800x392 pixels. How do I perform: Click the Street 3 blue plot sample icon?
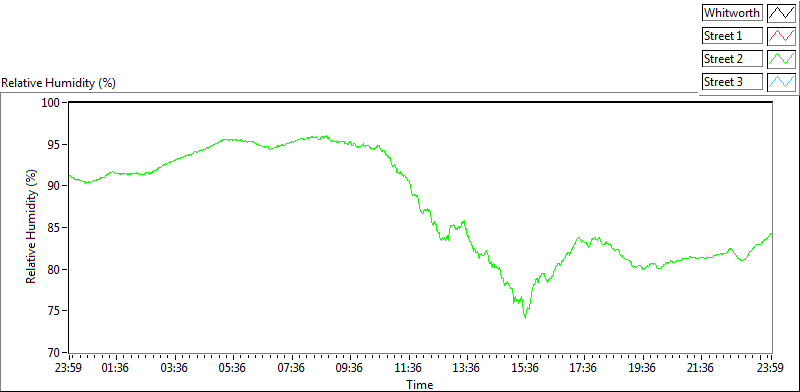pos(781,81)
